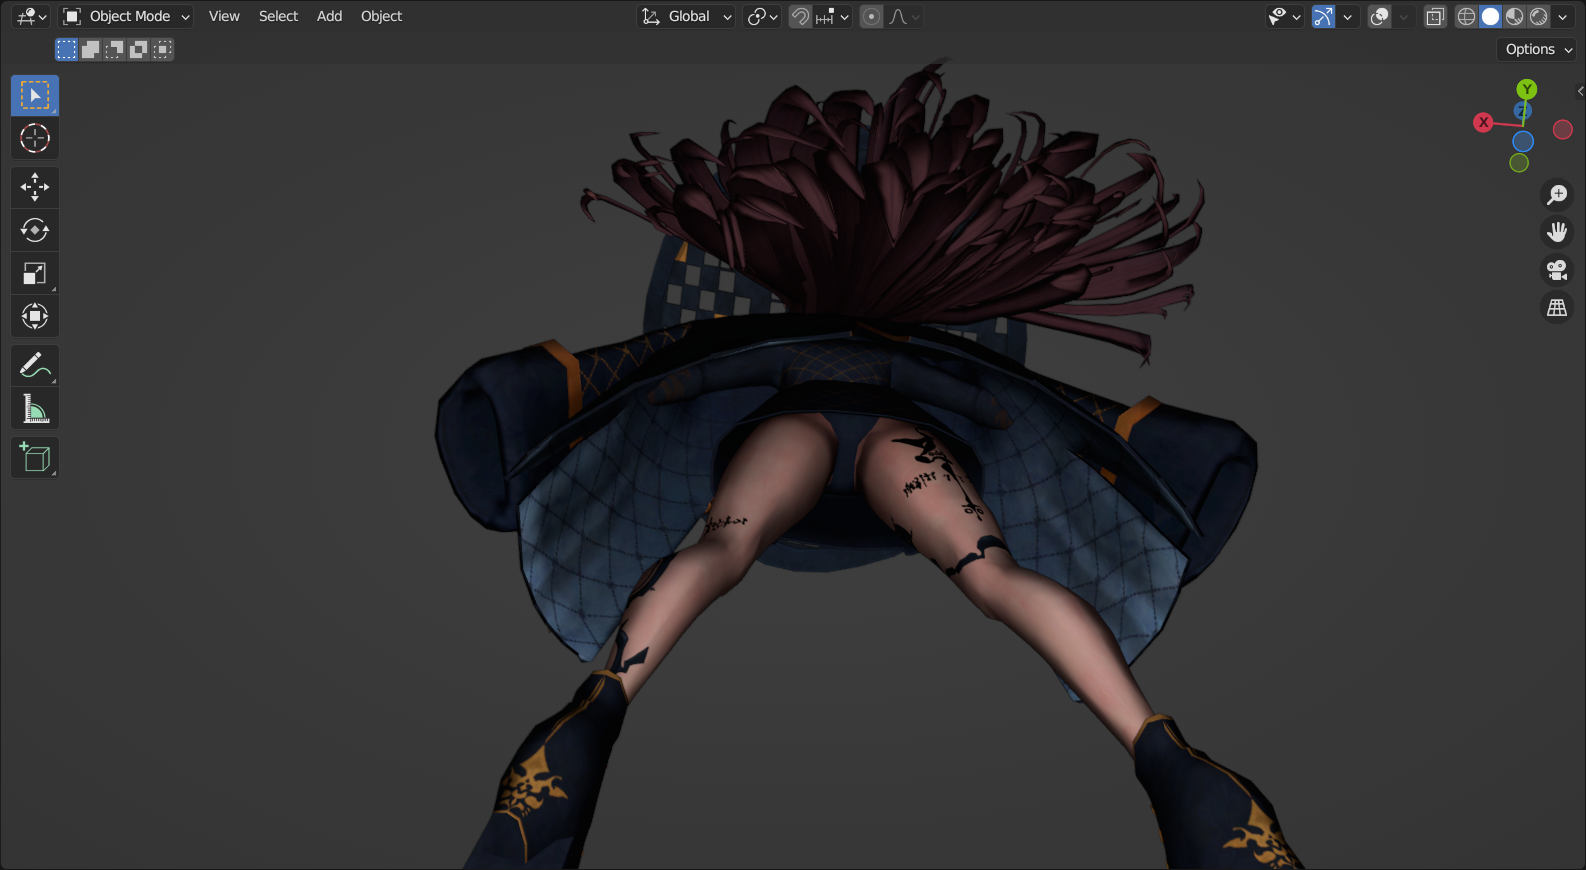Toggle snapping magnet button
Screen dimensions: 1586x870
click(x=800, y=17)
